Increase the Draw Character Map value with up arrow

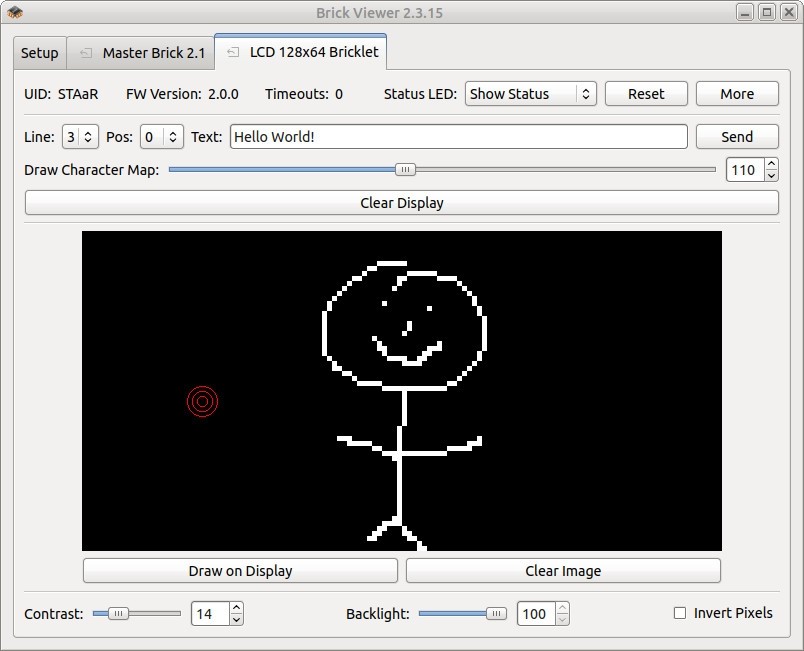click(x=771, y=164)
